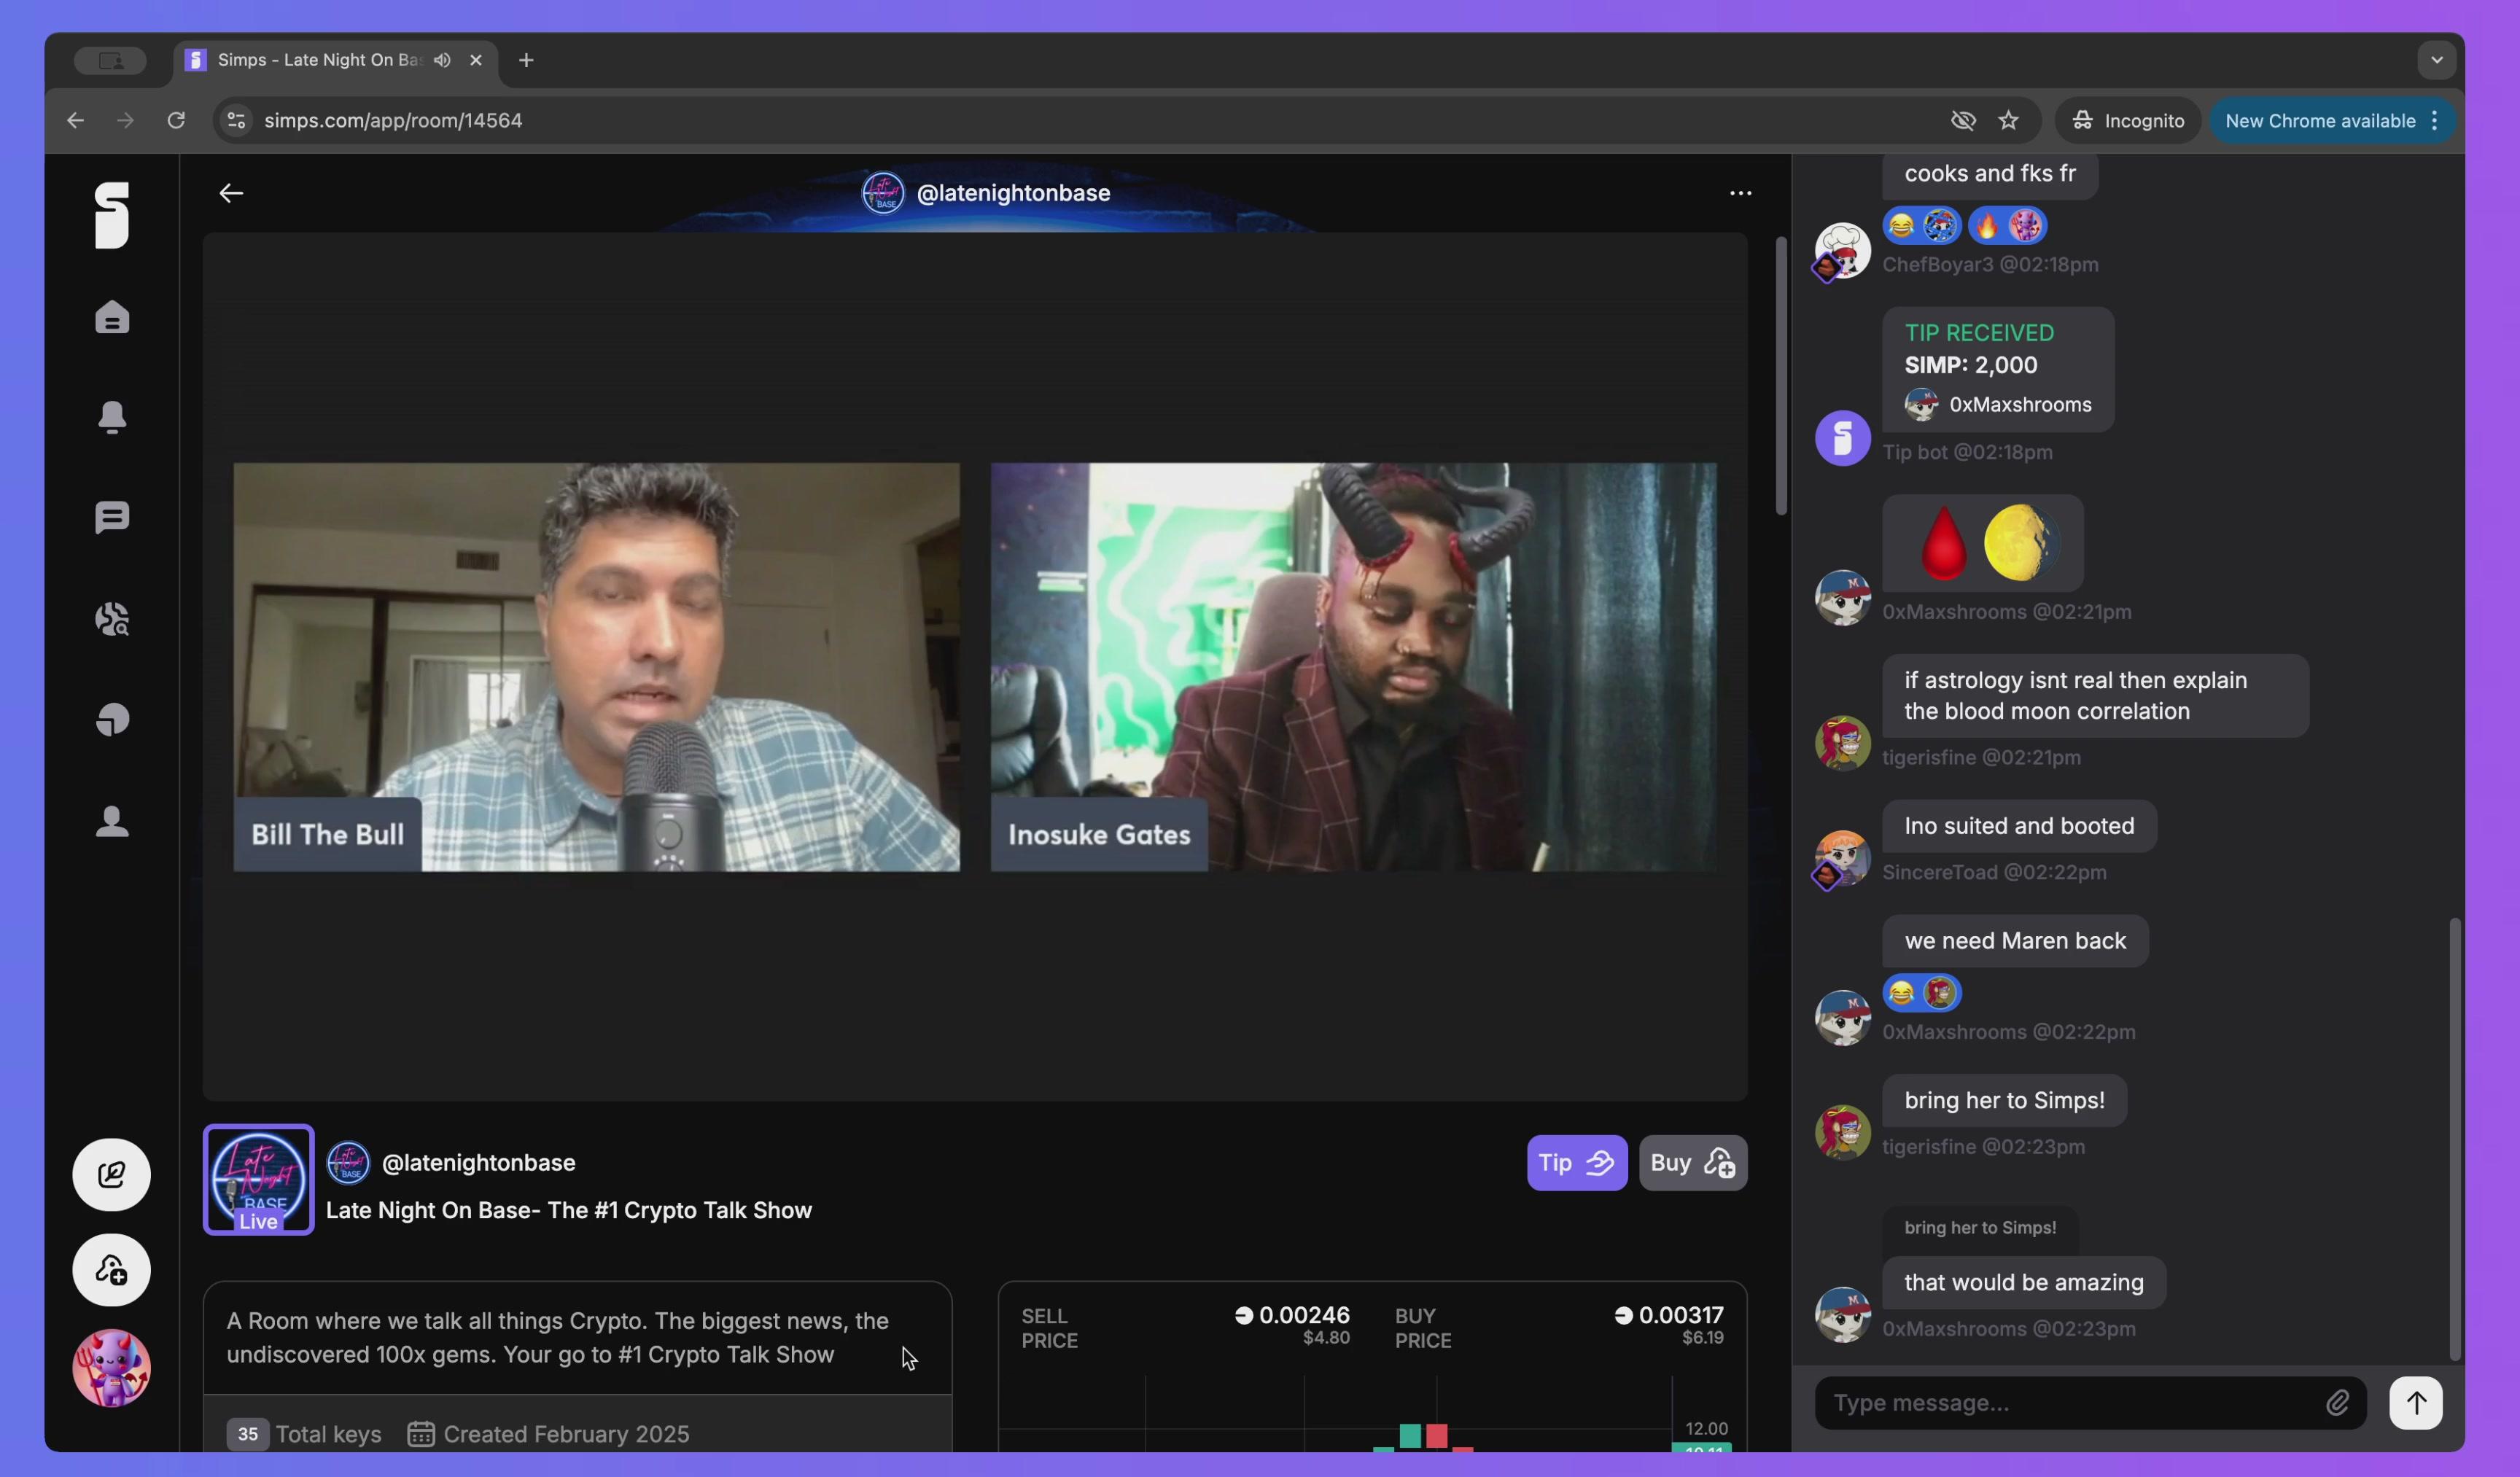Attach a file with paperclip icon
The height and width of the screenshot is (1477, 2520).
click(x=2337, y=1403)
